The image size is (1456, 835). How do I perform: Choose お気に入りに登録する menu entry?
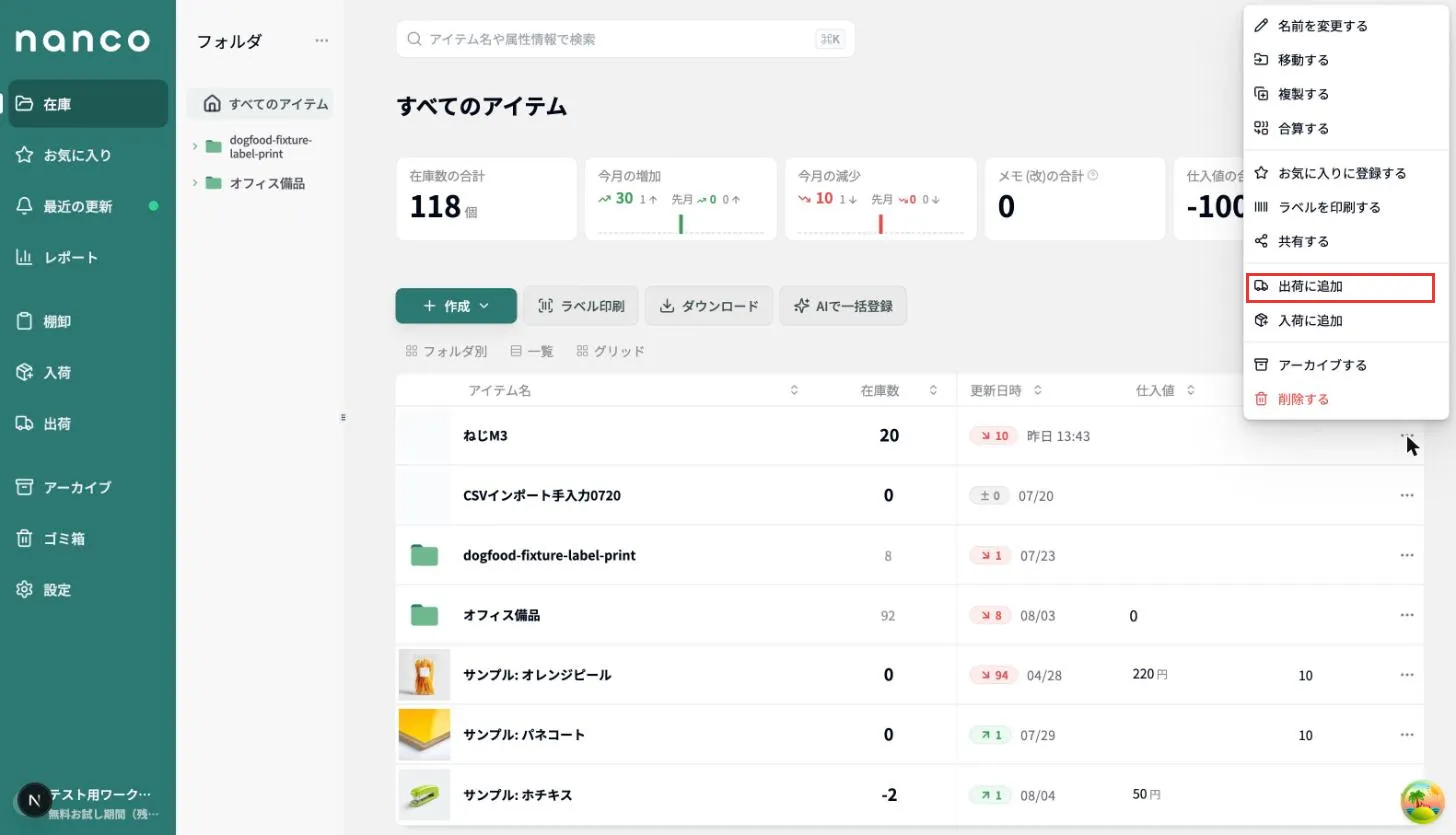pos(1346,173)
